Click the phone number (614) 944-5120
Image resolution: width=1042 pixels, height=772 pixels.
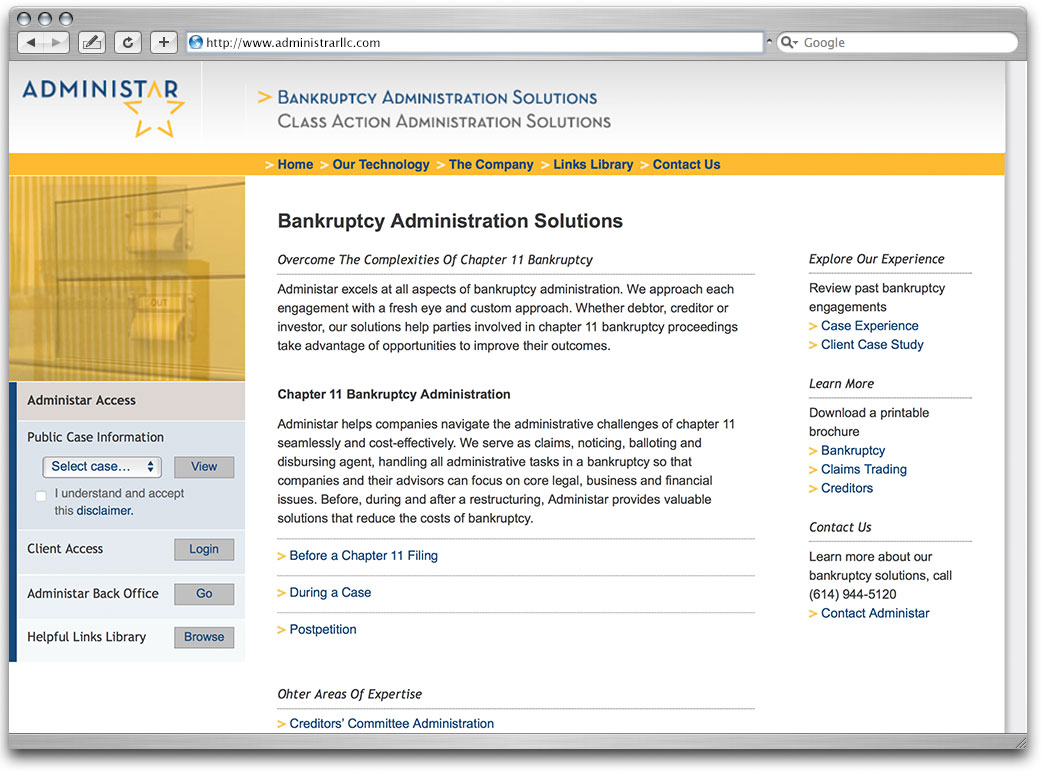coord(853,595)
